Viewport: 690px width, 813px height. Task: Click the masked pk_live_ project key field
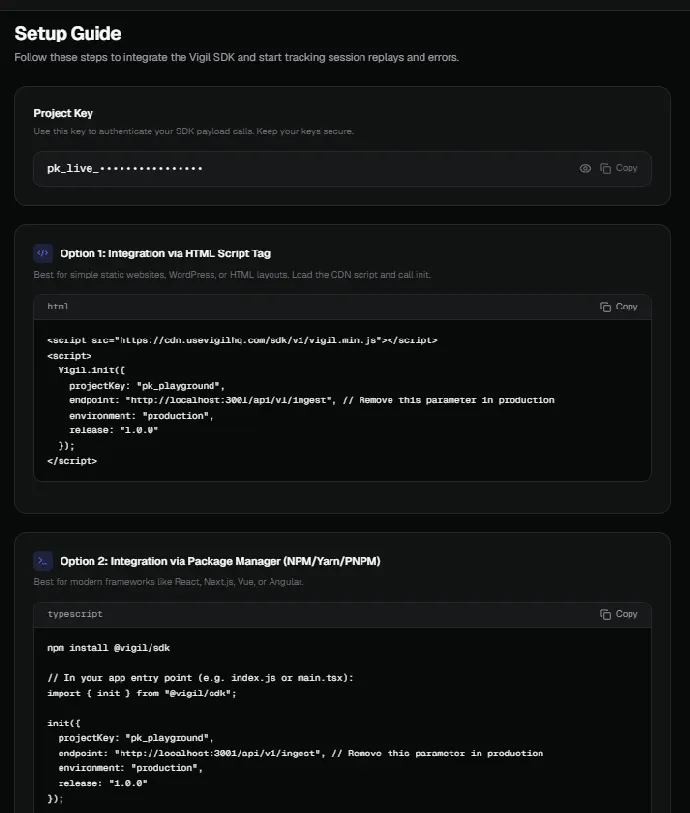click(x=342, y=169)
